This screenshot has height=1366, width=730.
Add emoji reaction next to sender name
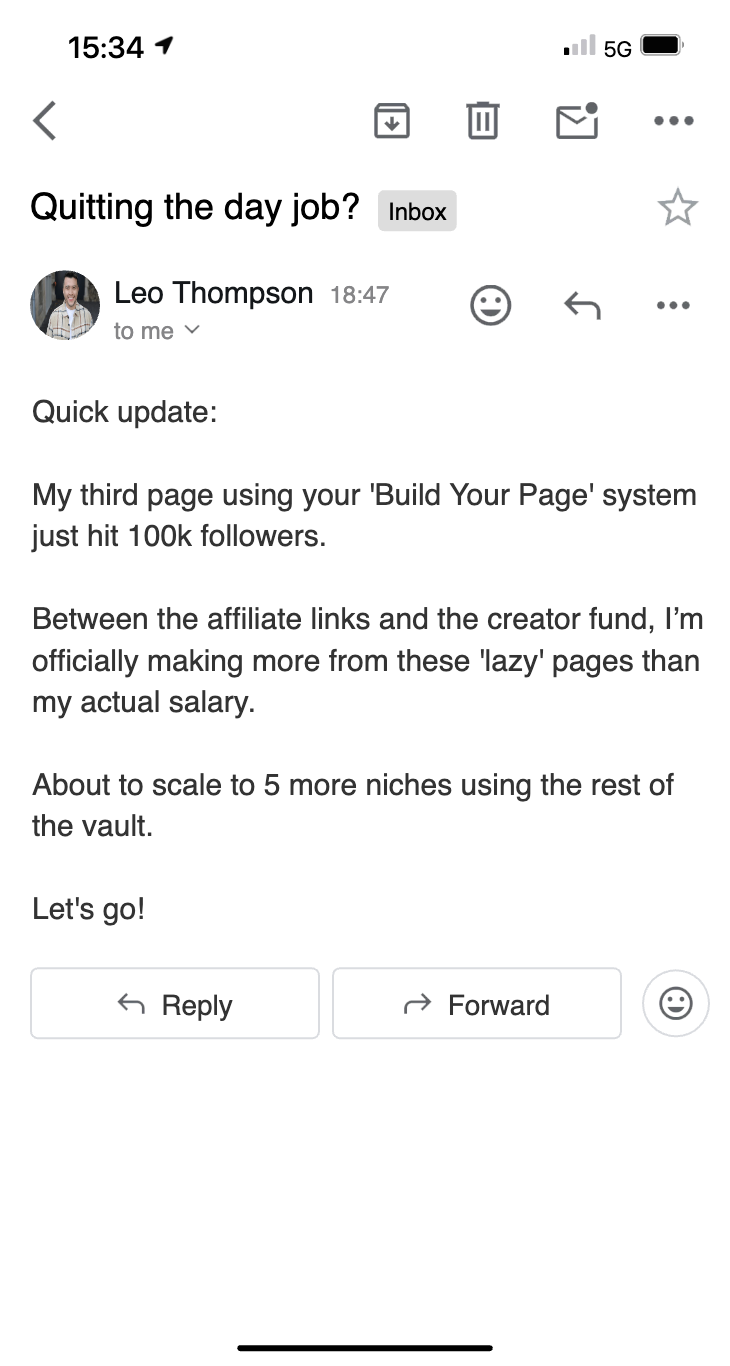pyautogui.click(x=491, y=305)
